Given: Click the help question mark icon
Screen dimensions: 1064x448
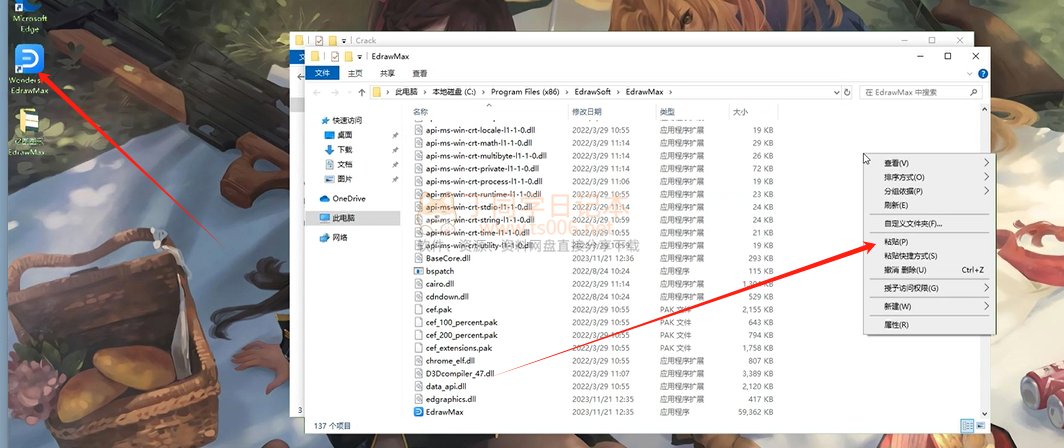Looking at the screenshot, I should point(981,73).
